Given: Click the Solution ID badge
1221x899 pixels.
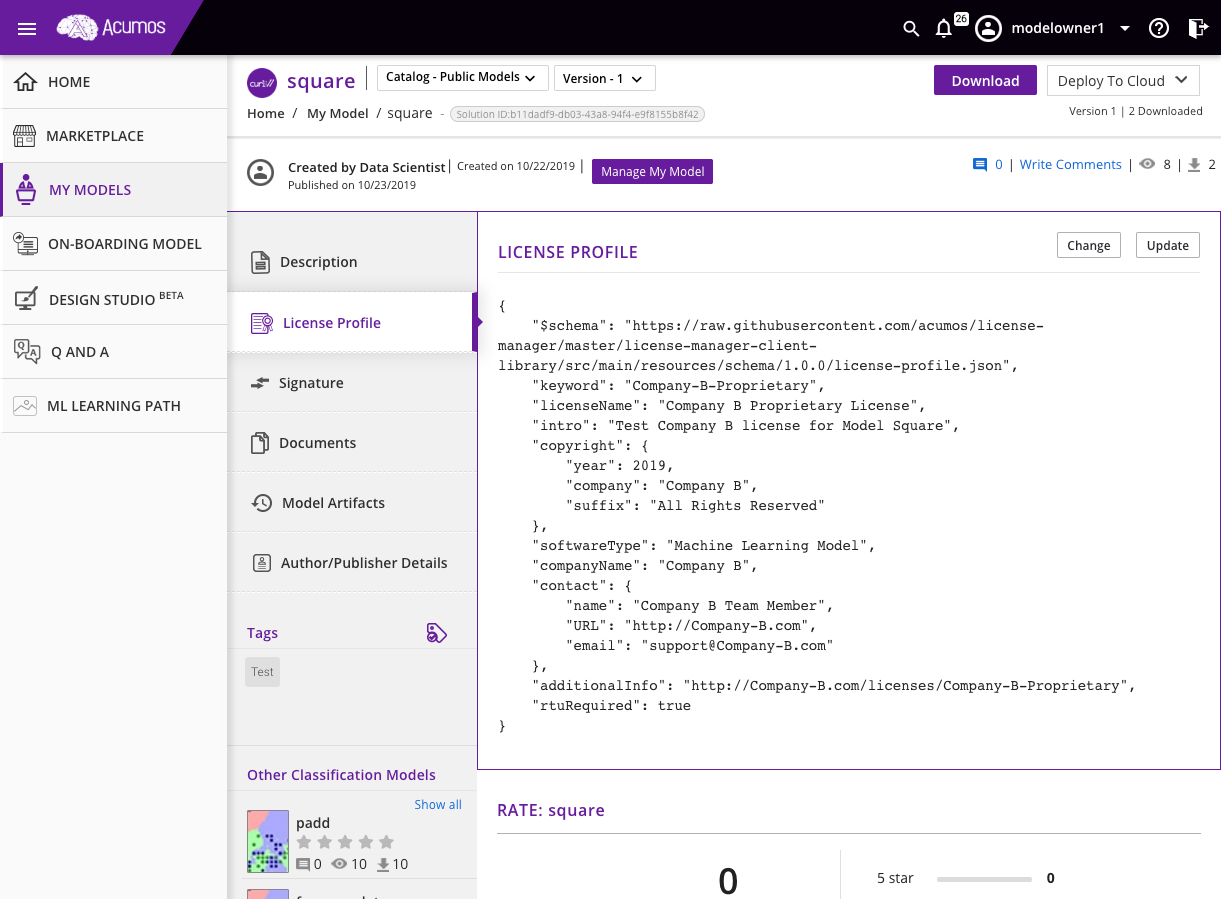Looking at the screenshot, I should click(x=577, y=114).
